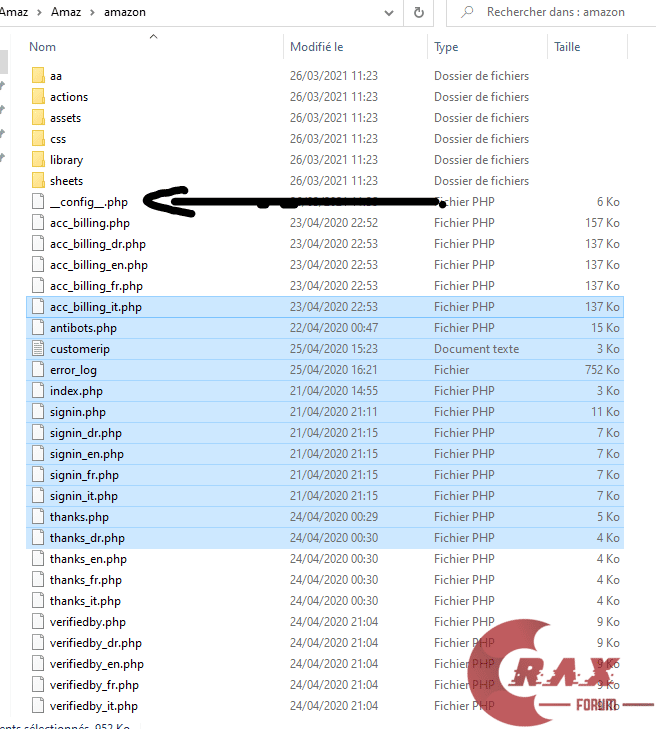Screen dimensions: 656x729
Task: Click the acc_billing.php file icon
Action: pyautogui.click(x=38, y=222)
